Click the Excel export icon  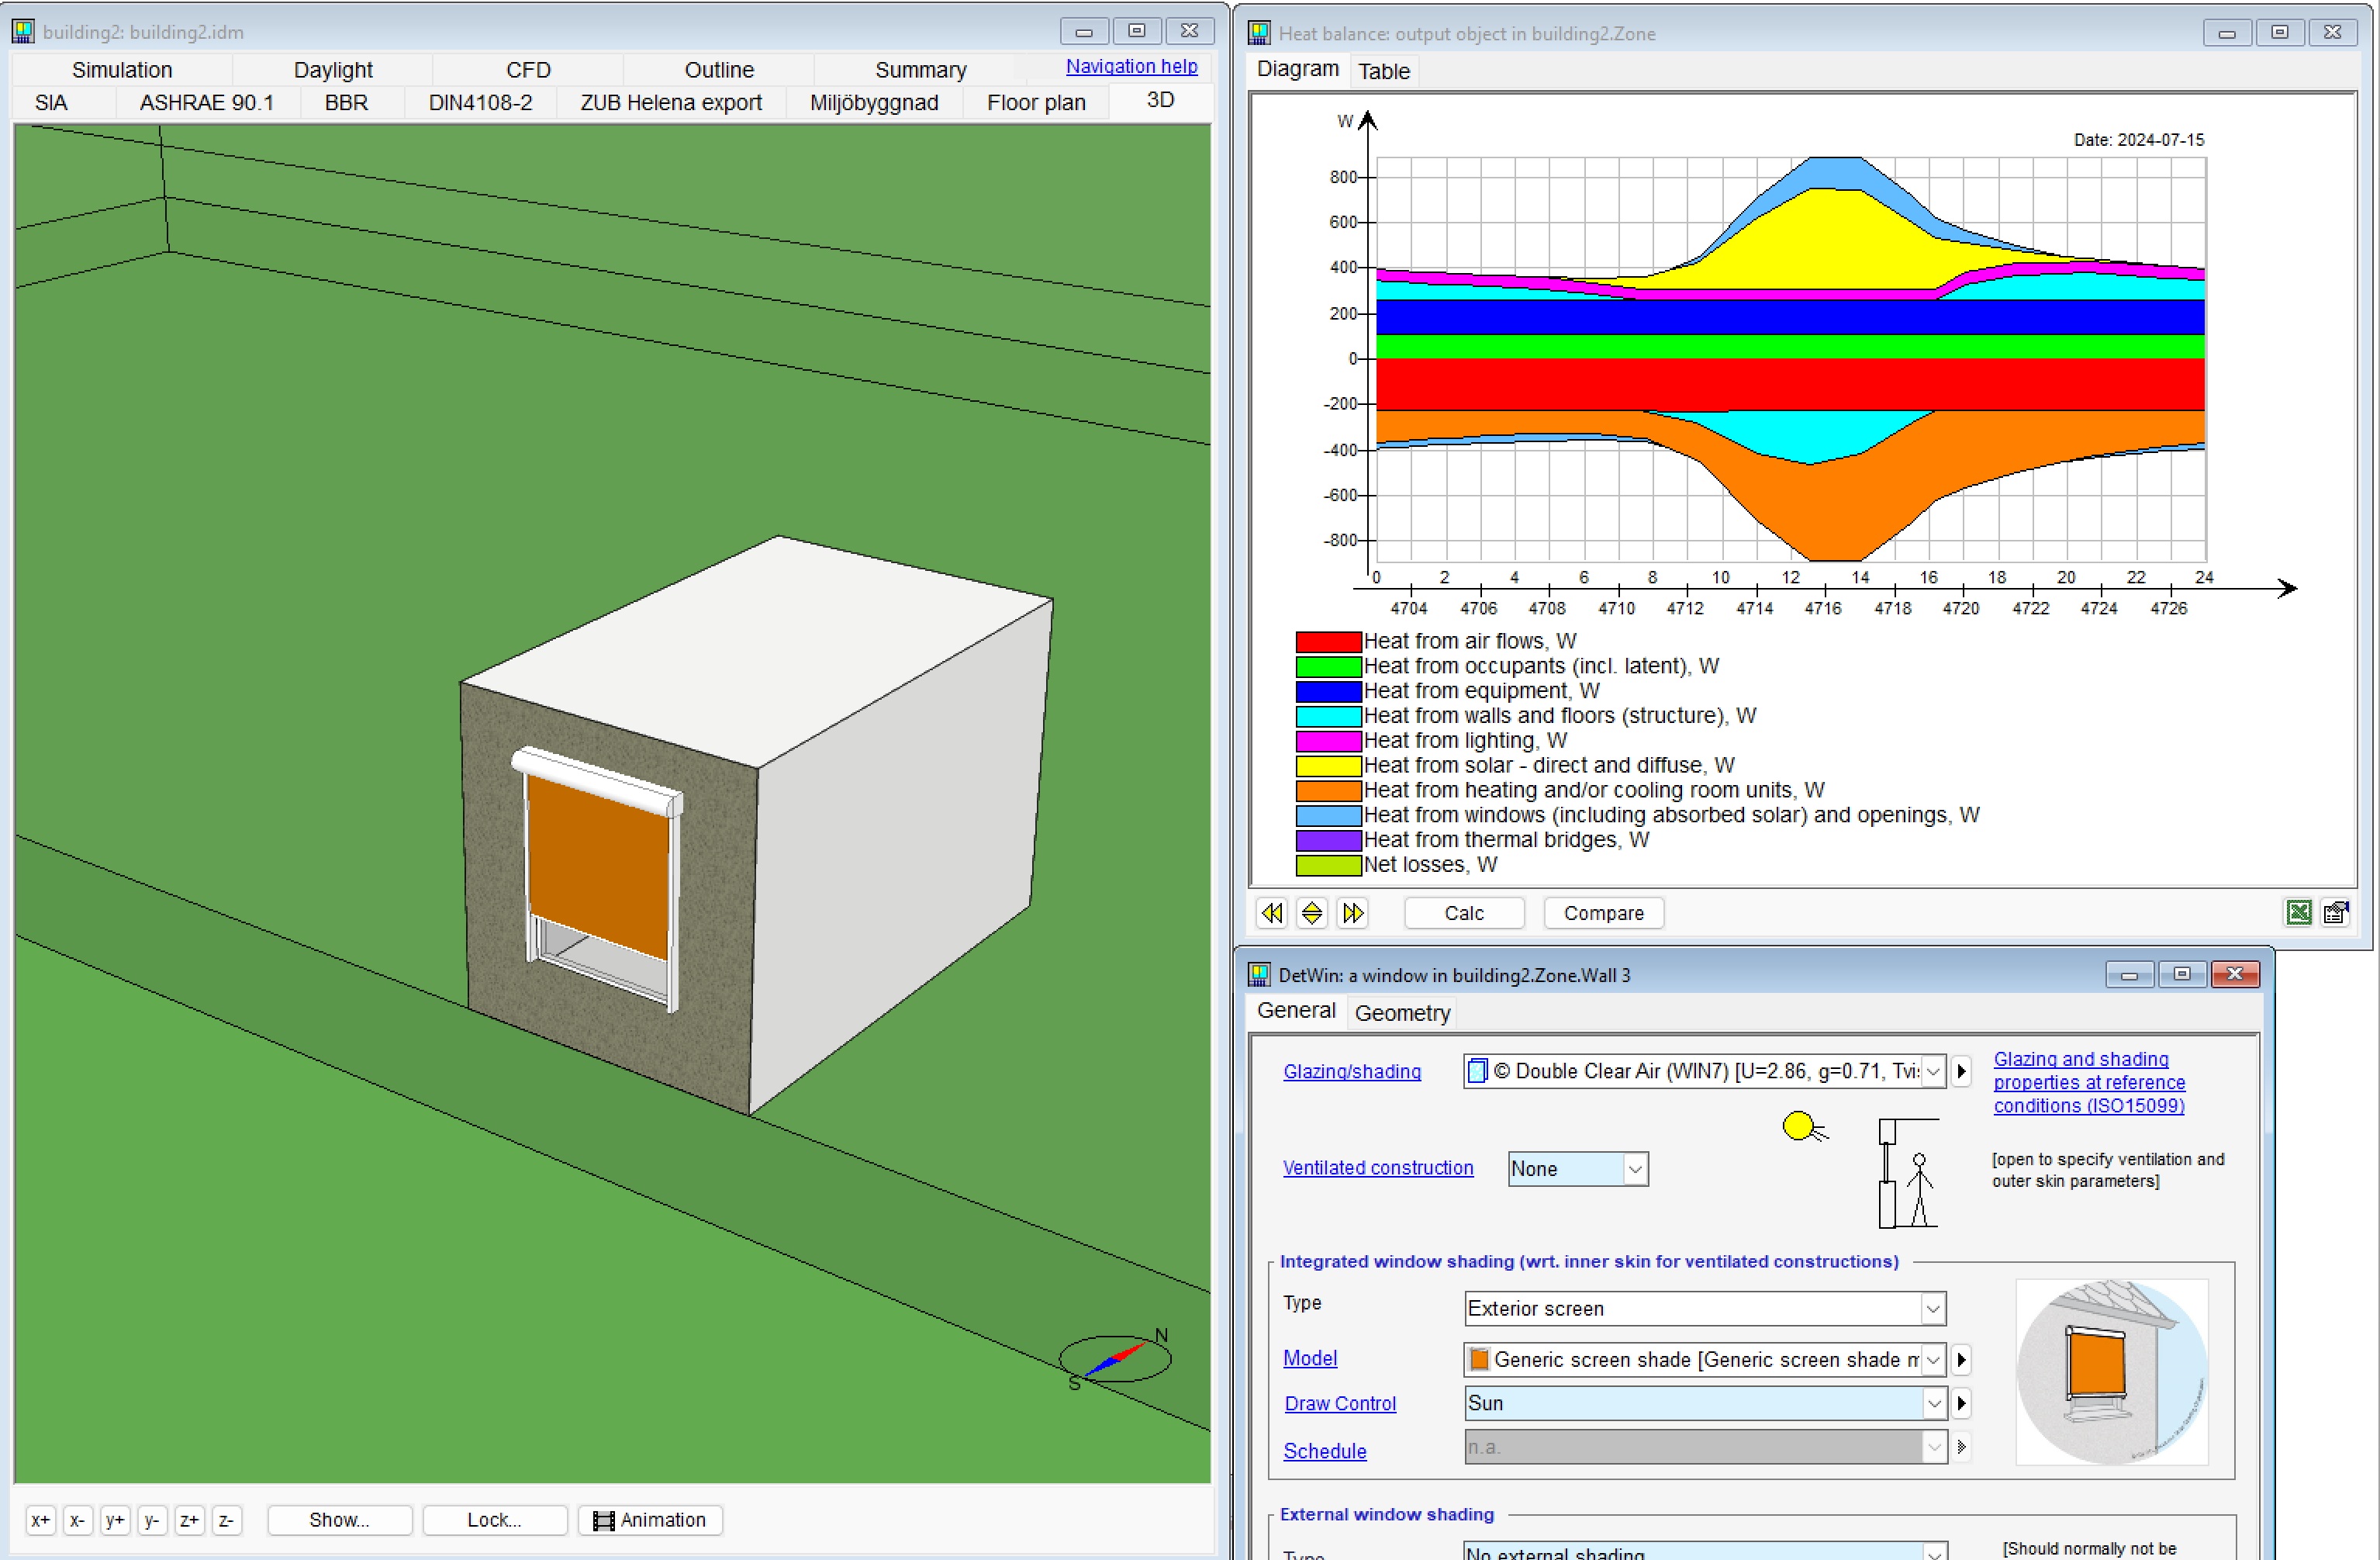(x=2298, y=912)
